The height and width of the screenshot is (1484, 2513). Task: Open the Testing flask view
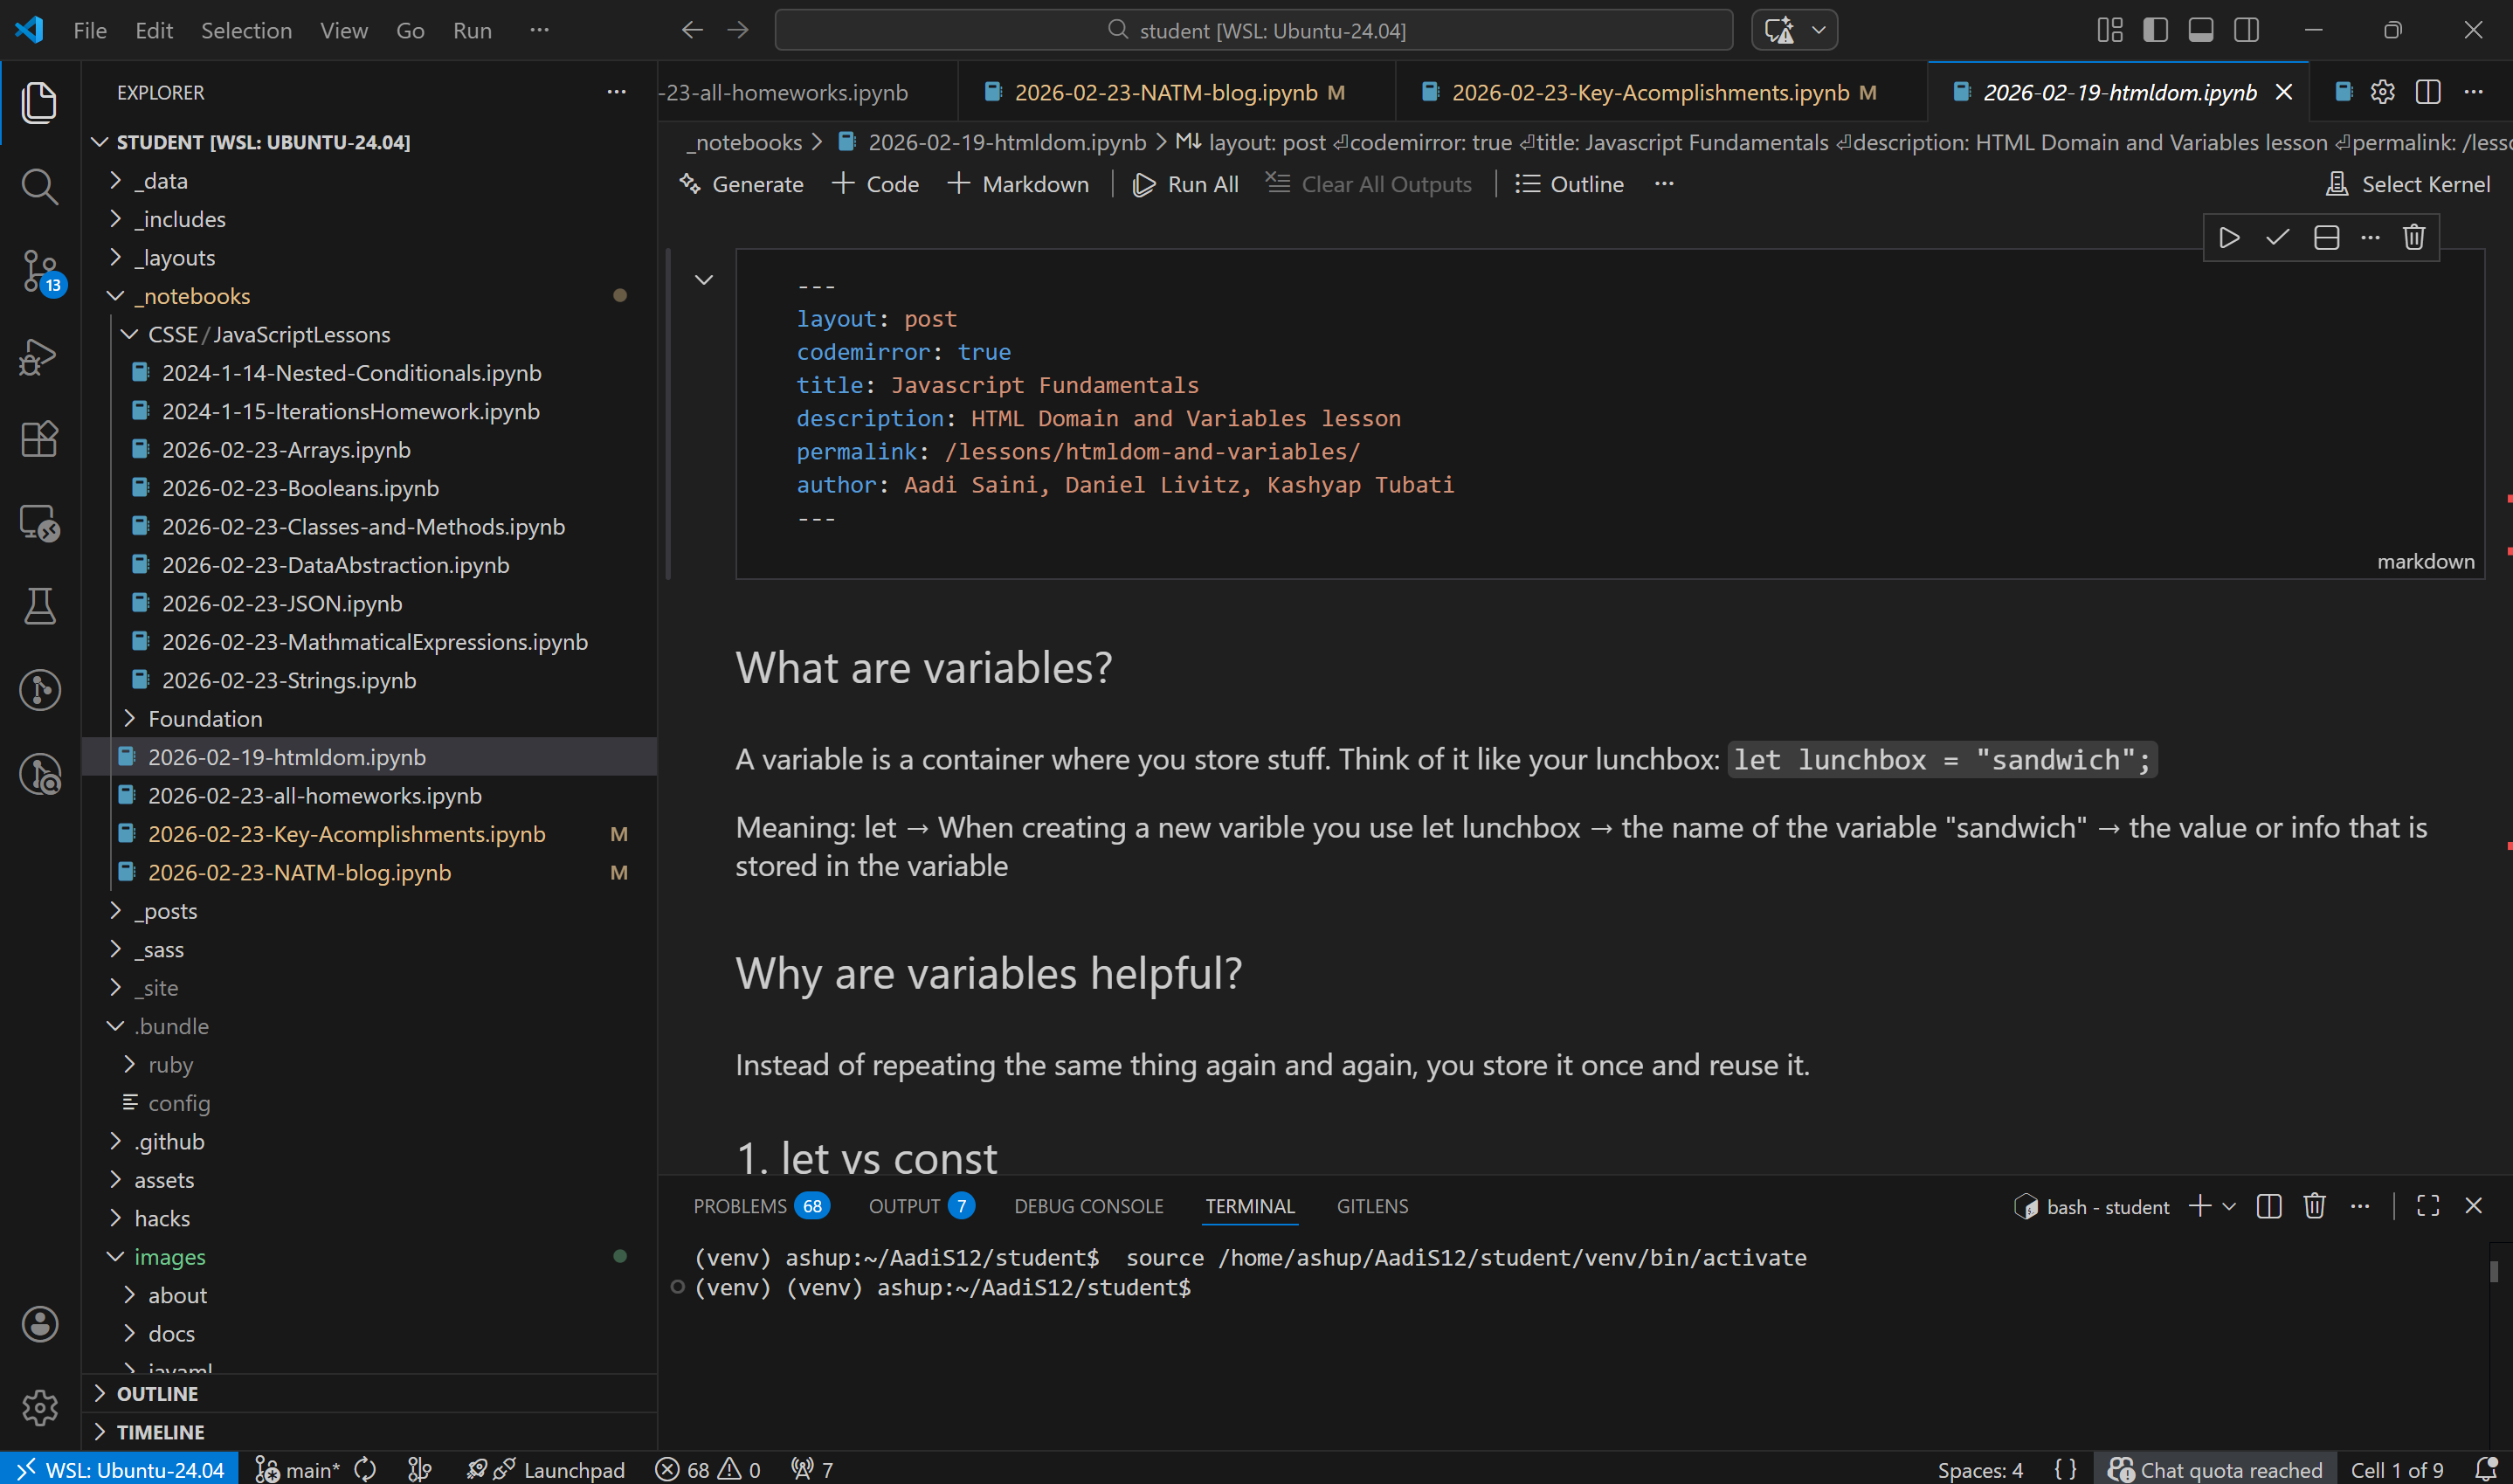tap(39, 606)
